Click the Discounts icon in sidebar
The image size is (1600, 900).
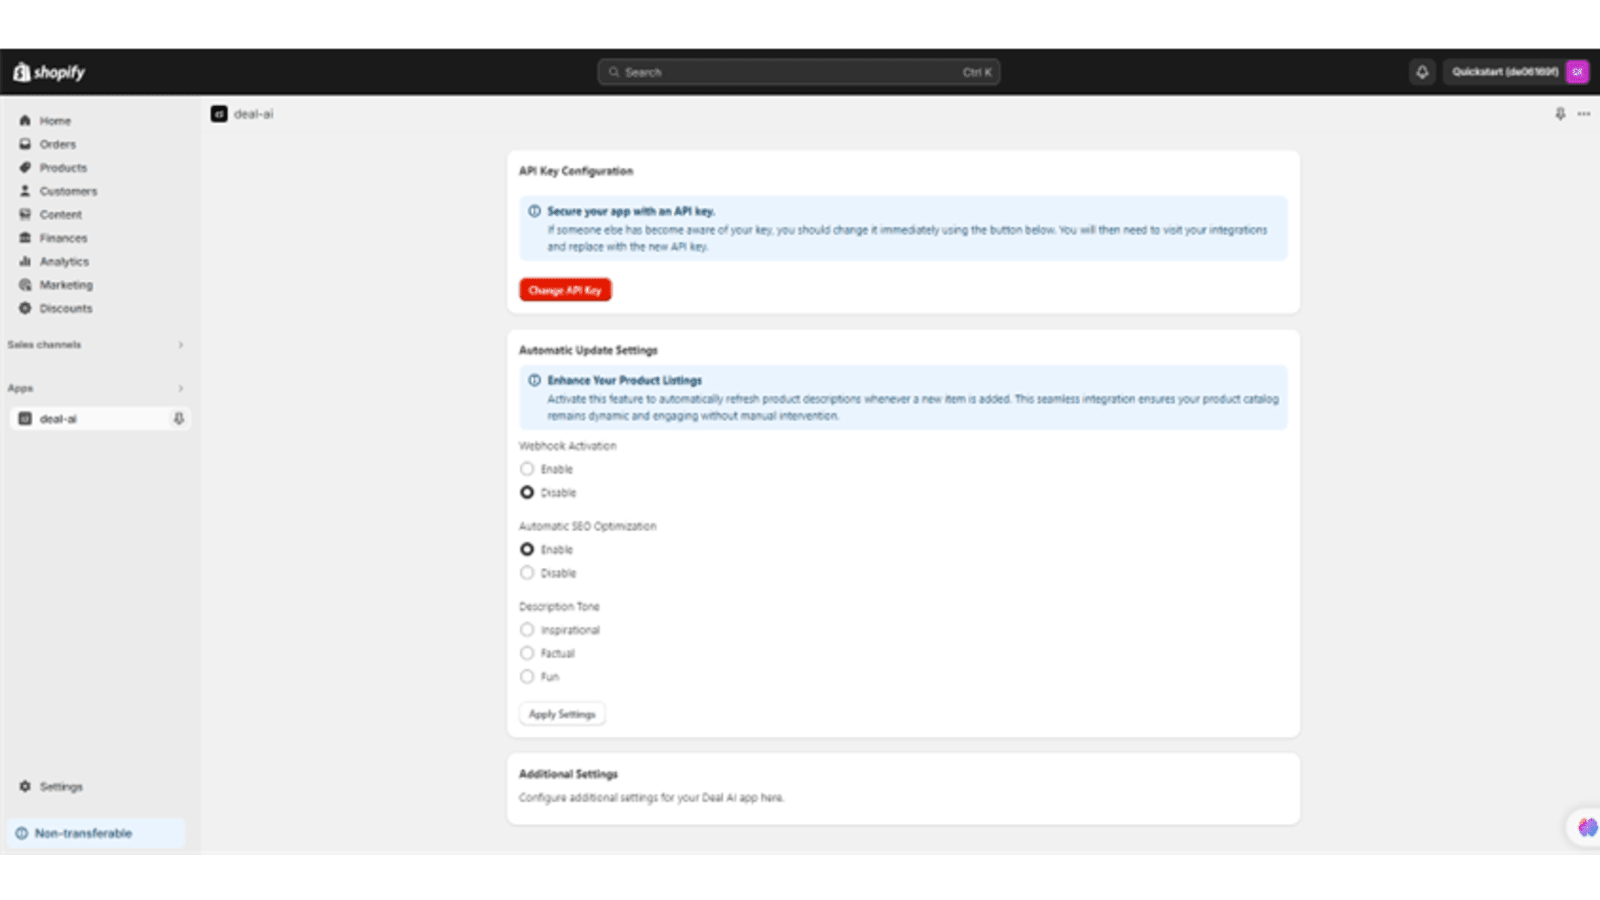25,308
